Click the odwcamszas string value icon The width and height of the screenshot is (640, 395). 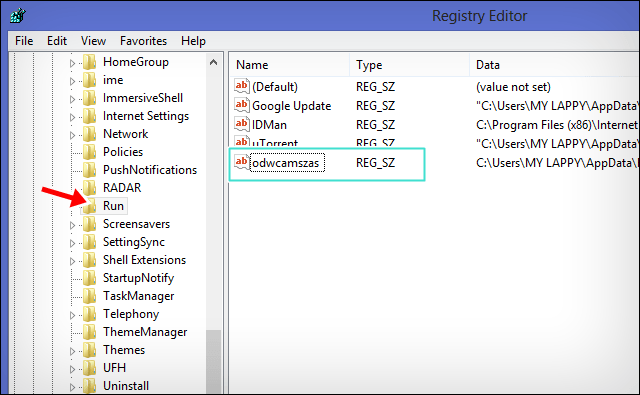242,162
